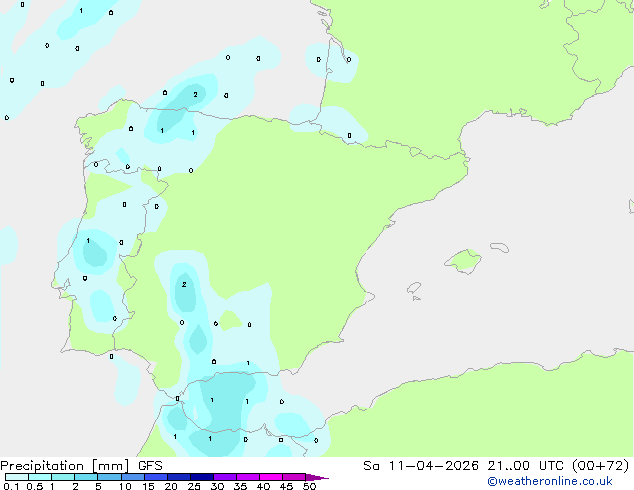634x490 pixels.
Task: Click the 45–50 mm legend color swatch
Action: pyautogui.click(x=294, y=477)
